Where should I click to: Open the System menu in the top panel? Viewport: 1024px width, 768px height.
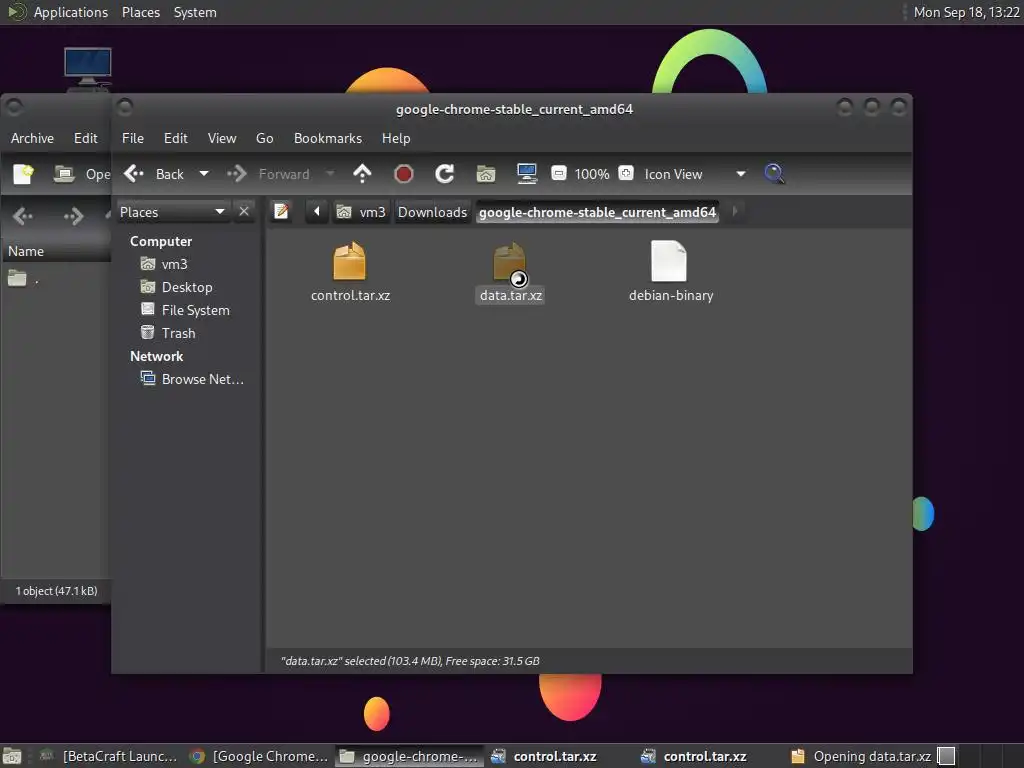(195, 12)
